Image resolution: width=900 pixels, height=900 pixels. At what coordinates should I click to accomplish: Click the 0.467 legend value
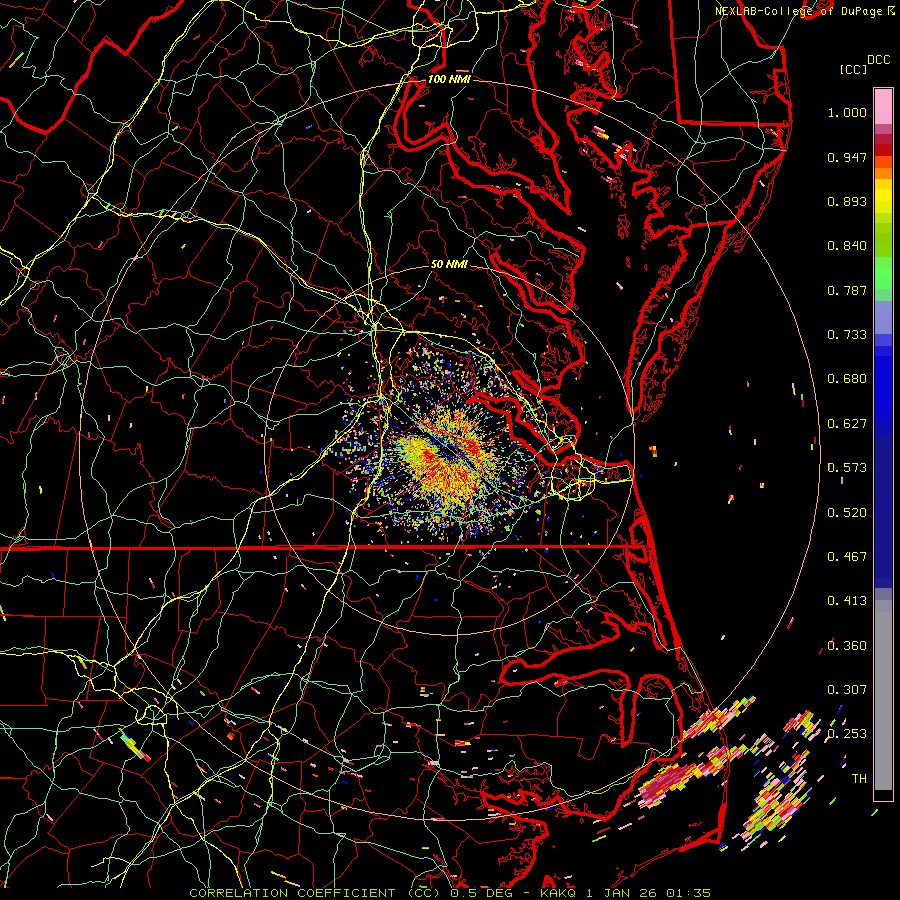847,557
